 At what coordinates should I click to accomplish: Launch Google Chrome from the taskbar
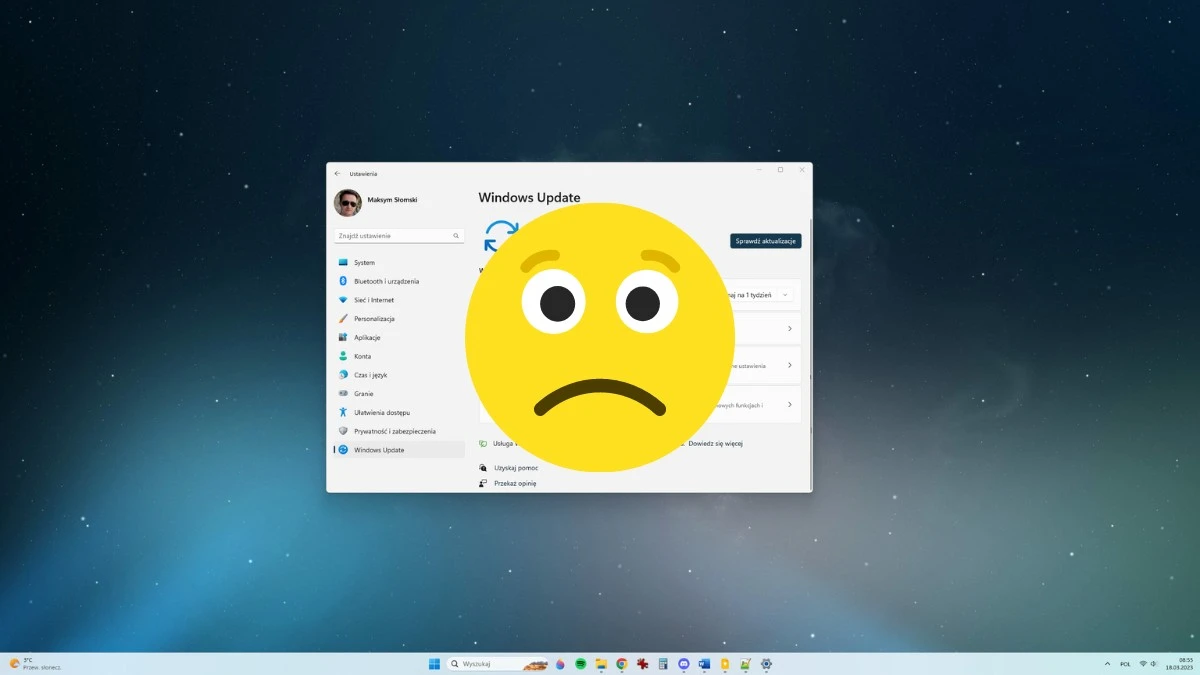pyautogui.click(x=621, y=663)
